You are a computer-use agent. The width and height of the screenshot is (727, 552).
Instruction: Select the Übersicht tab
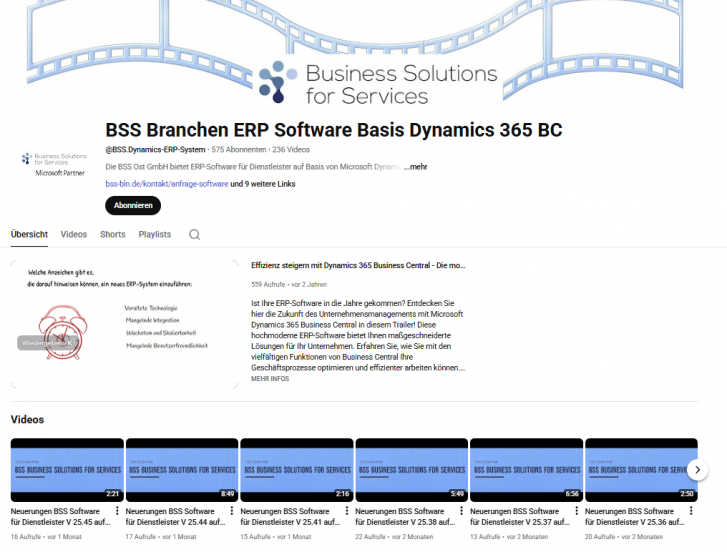coord(29,235)
